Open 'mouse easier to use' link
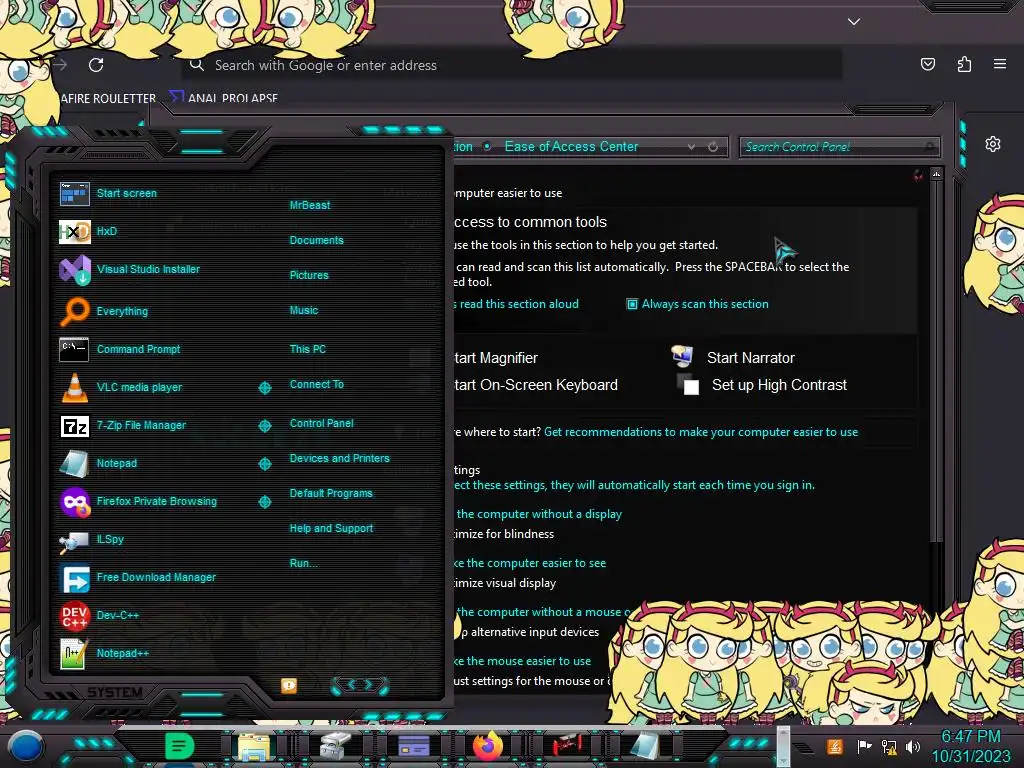The image size is (1024, 768). point(522,661)
